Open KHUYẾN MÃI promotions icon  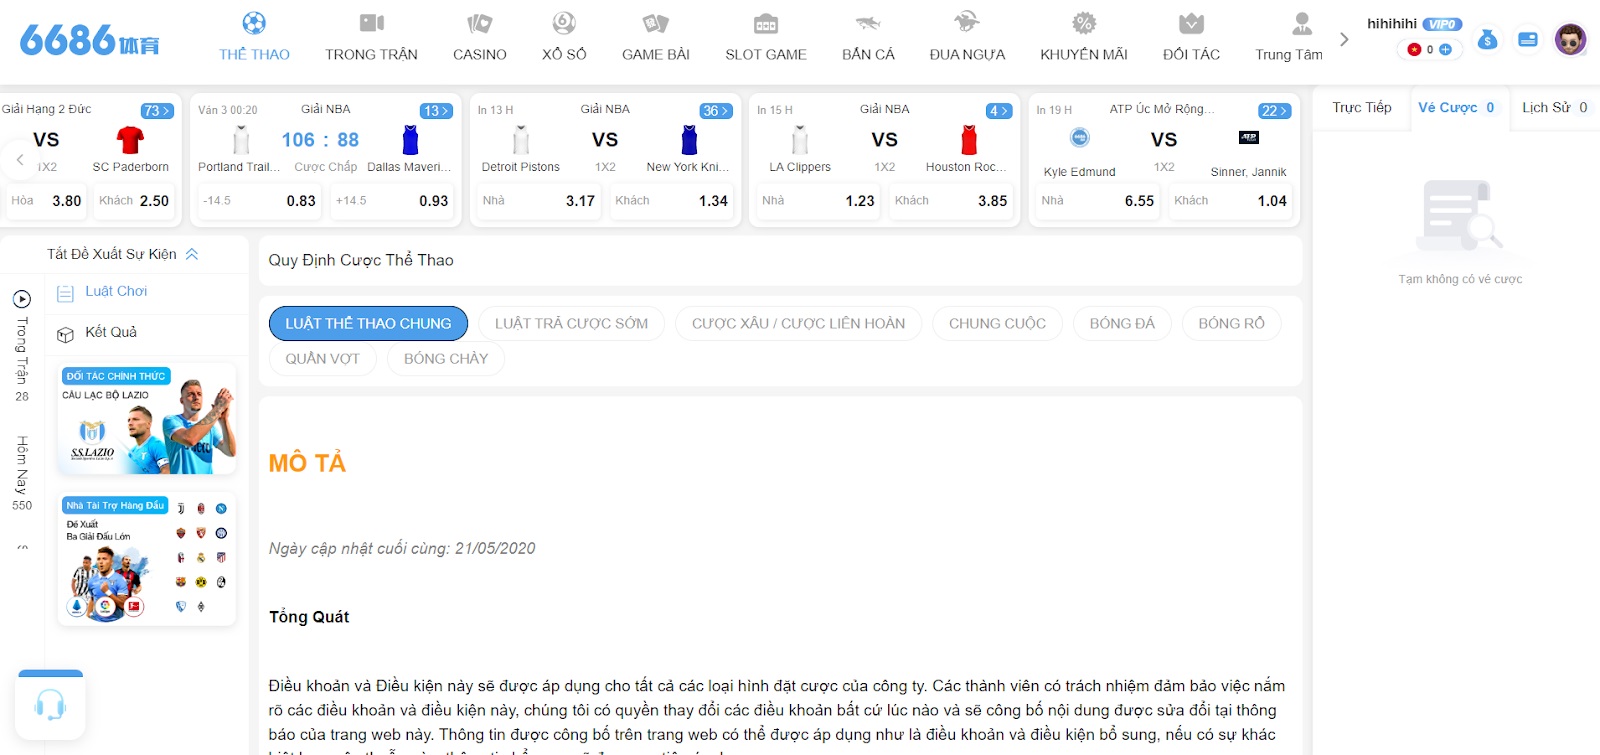point(1084,24)
